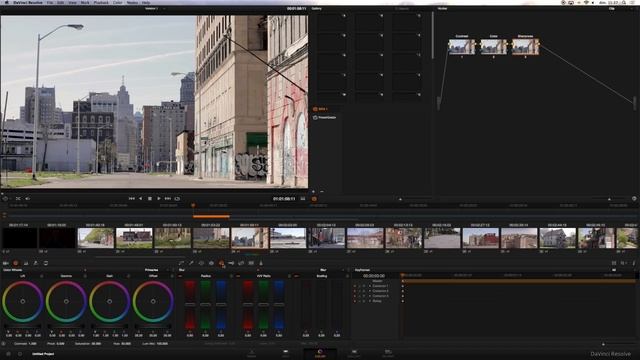Select the highlighted current clip thumbnail
640x360 pixels.
coord(250,238)
